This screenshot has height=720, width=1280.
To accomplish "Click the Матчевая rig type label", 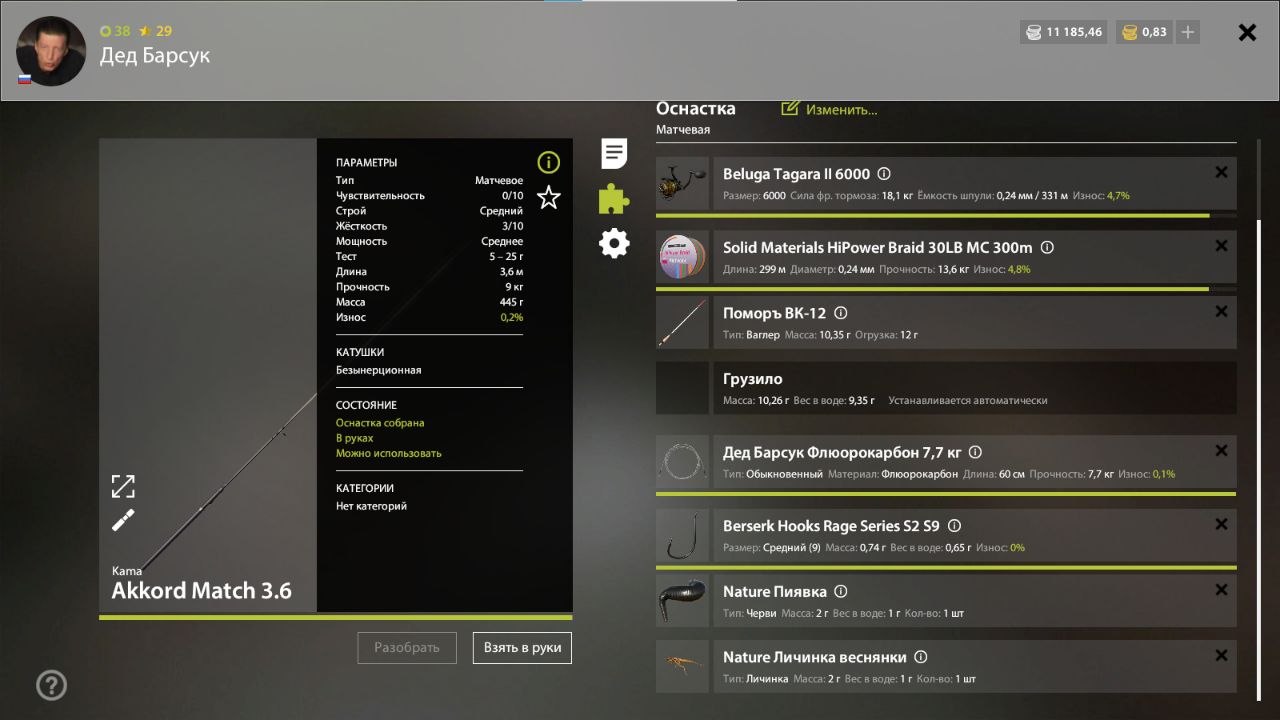I will coord(683,130).
